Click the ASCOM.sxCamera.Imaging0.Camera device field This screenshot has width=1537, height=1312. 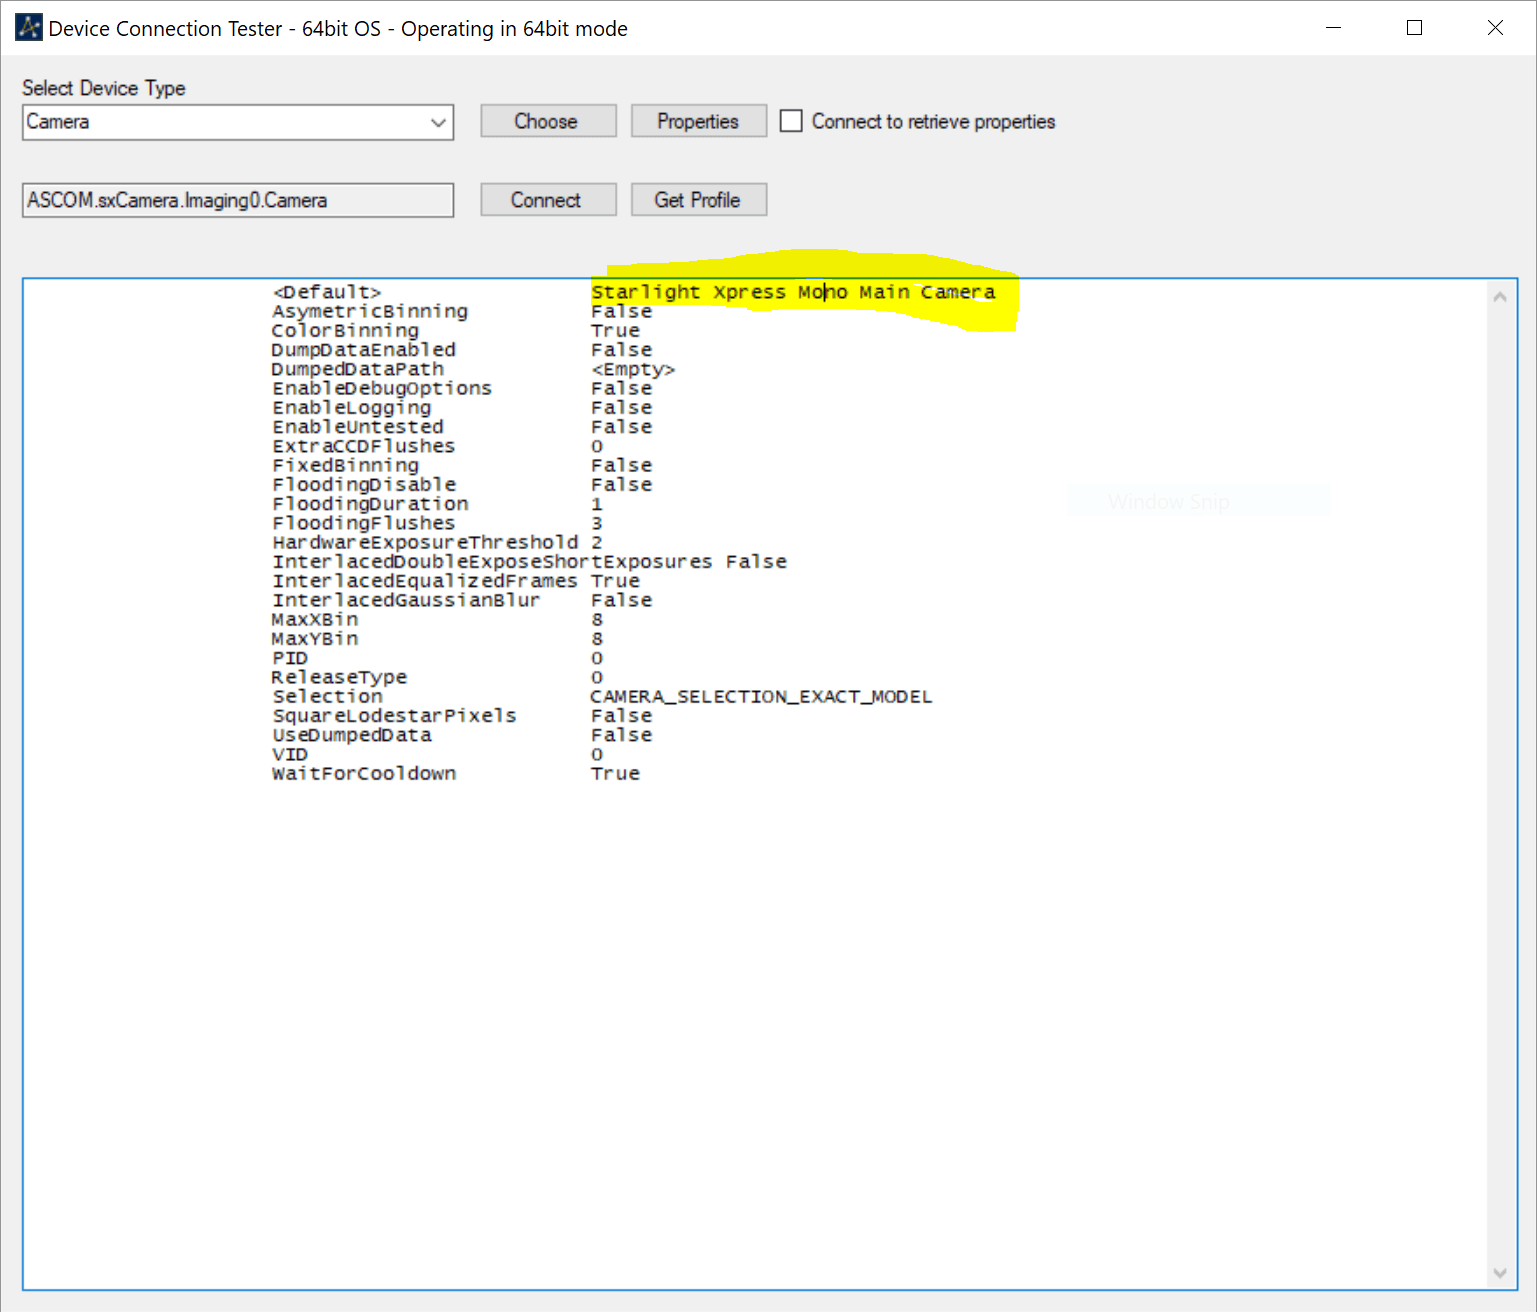238,200
